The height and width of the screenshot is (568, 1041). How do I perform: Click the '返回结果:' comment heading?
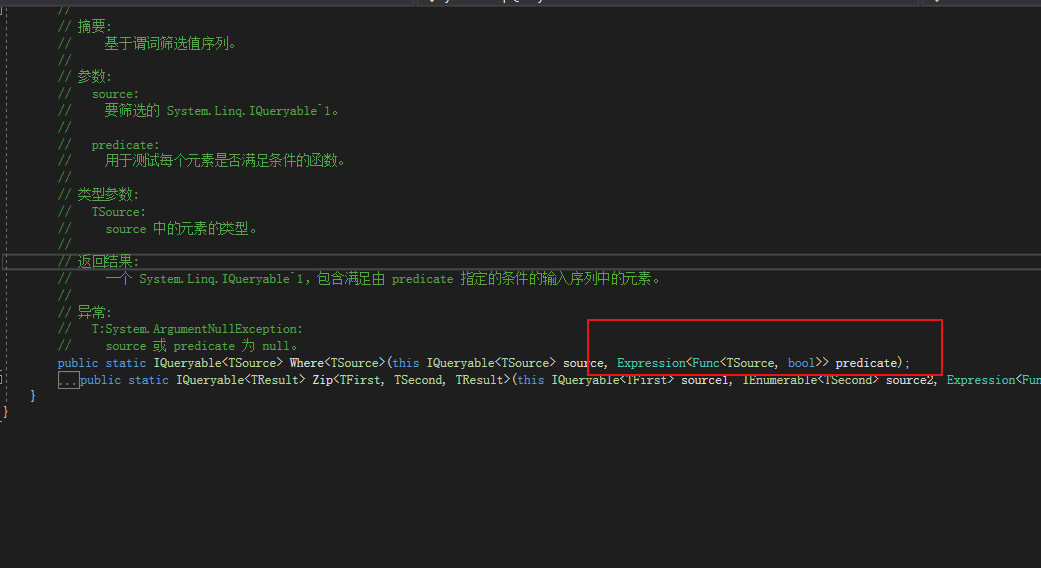pos(108,261)
